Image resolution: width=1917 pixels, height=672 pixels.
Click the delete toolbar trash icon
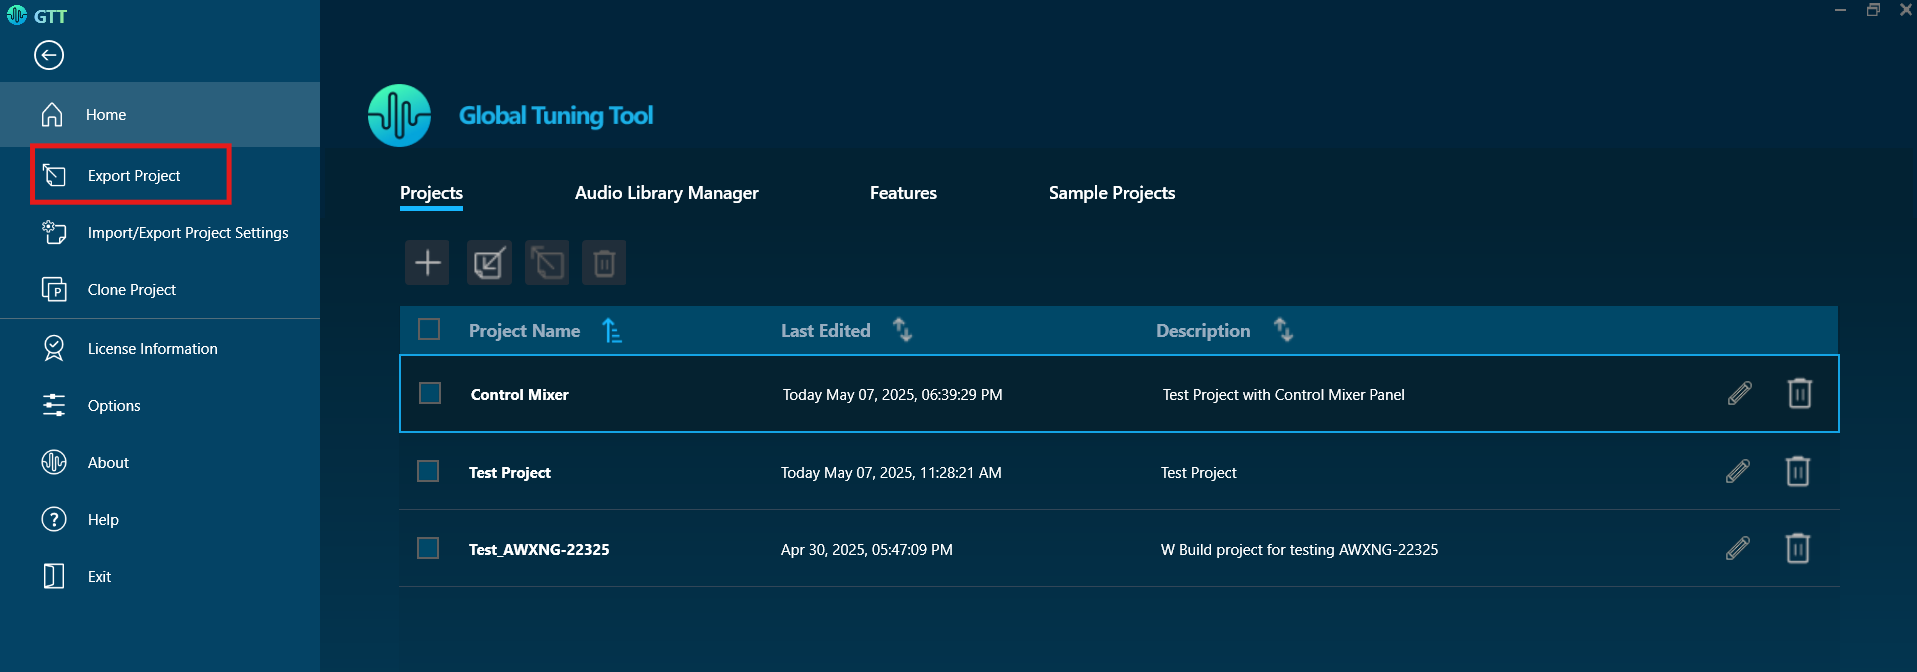coord(604,263)
